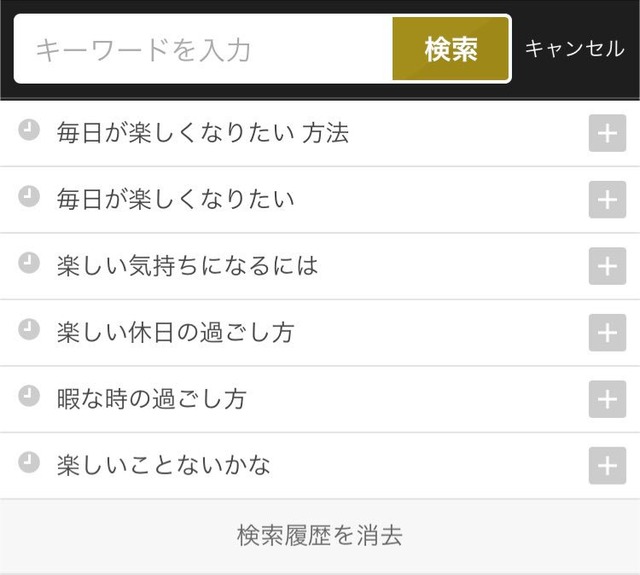
Task: Pick the 暇な時の過ごし方 history entry
Action: click(x=152, y=399)
